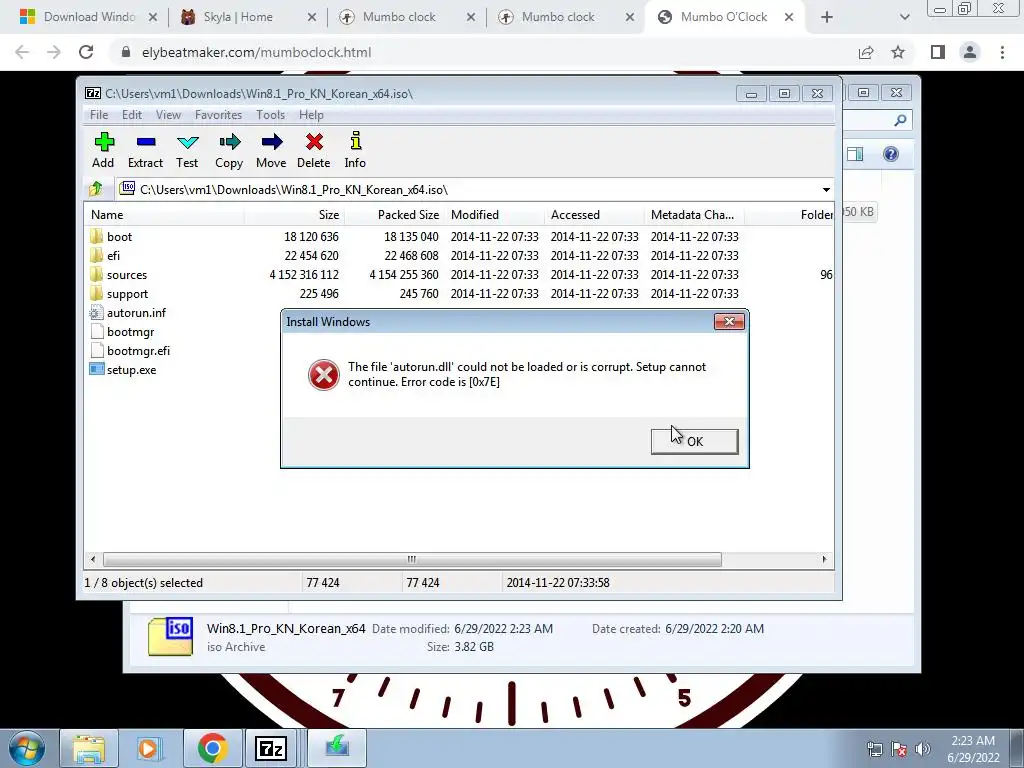Select the Move toolbar icon
Image resolution: width=1024 pixels, height=768 pixels.
pyautogui.click(x=271, y=151)
